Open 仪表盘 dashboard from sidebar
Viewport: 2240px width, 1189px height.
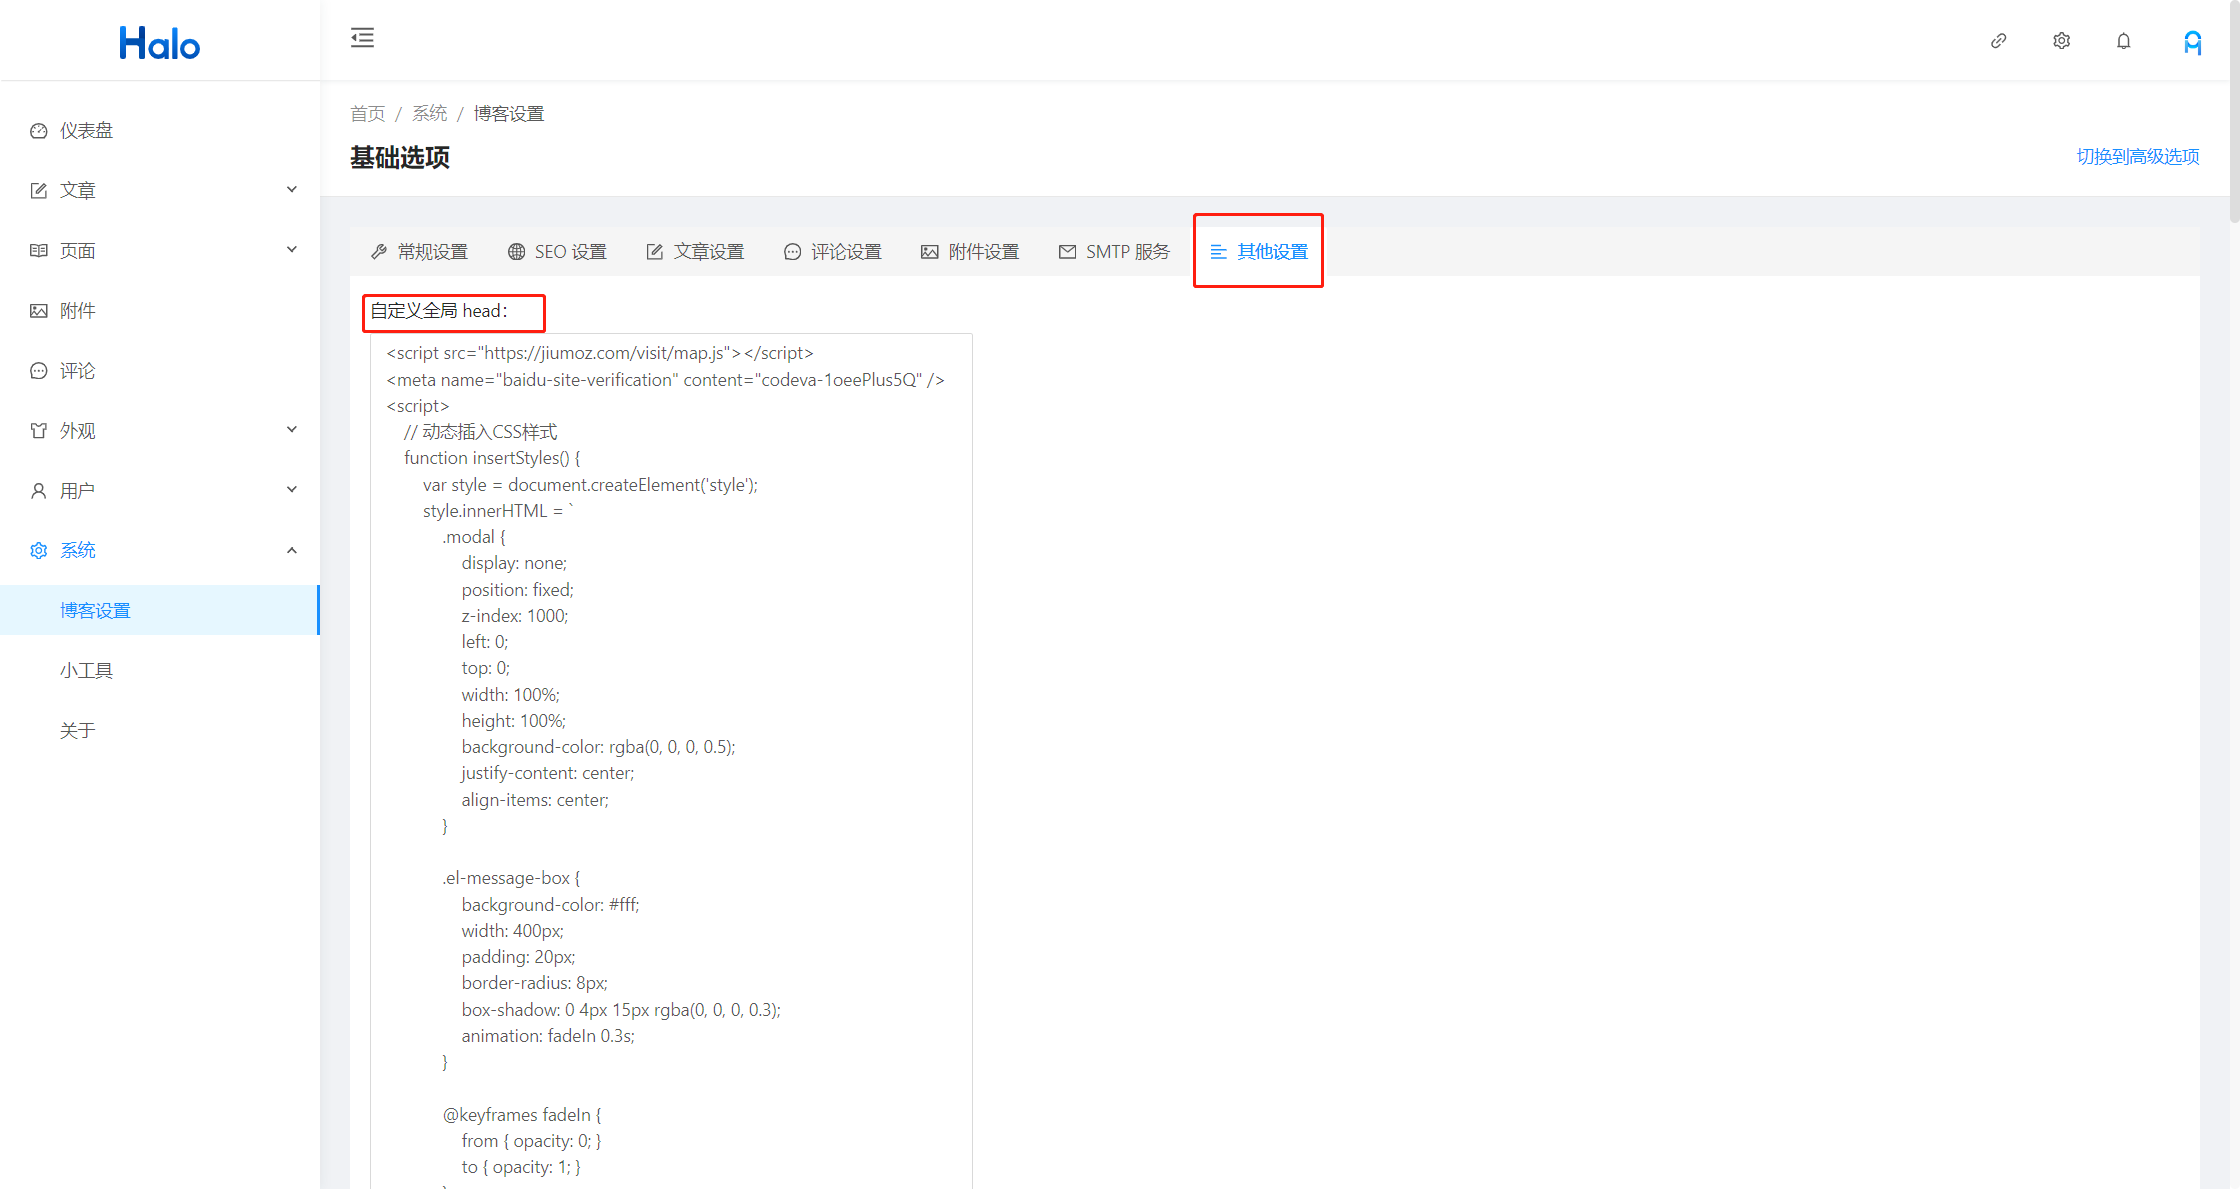[x=86, y=131]
